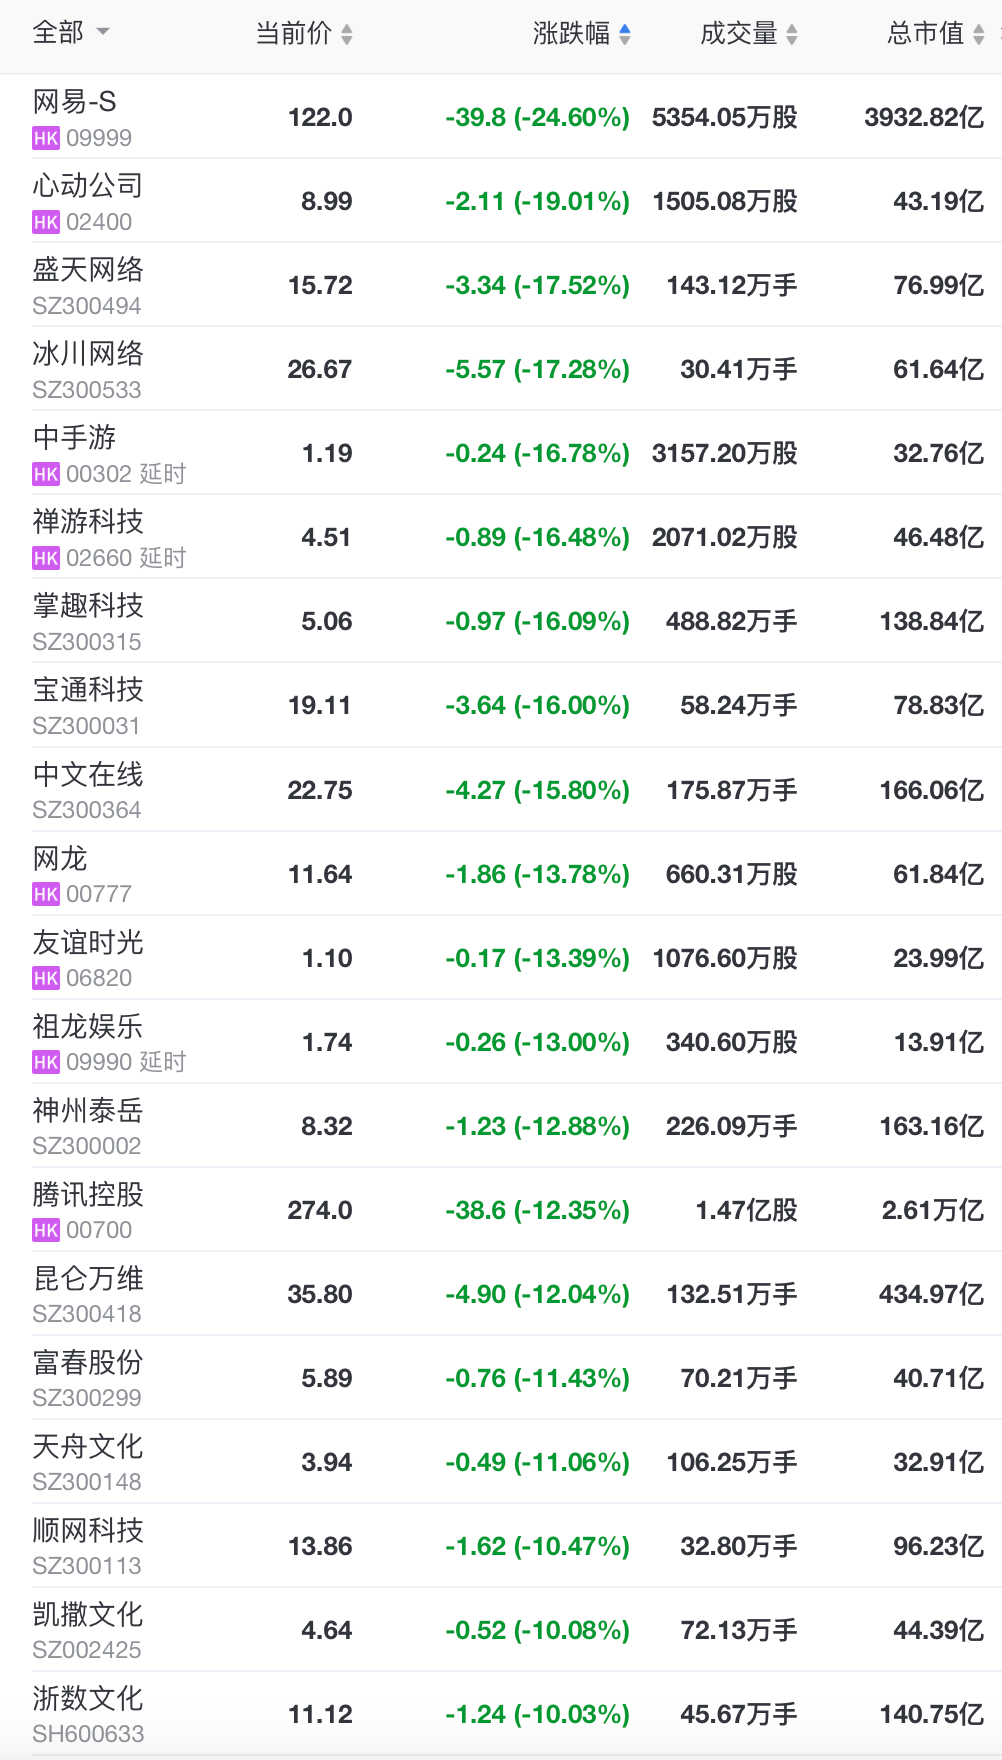Open 昆仑万维 SZ300418 entry
This screenshot has width=1002, height=1760.
[501, 1294]
